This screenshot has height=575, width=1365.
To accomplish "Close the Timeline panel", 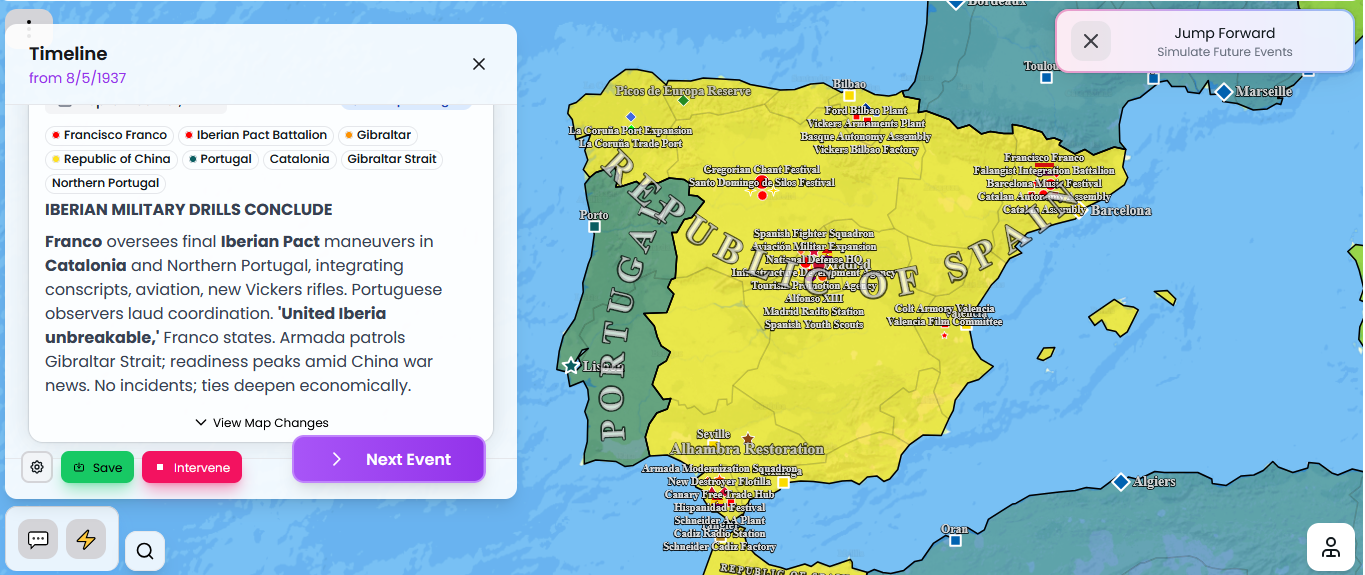I will (479, 64).
